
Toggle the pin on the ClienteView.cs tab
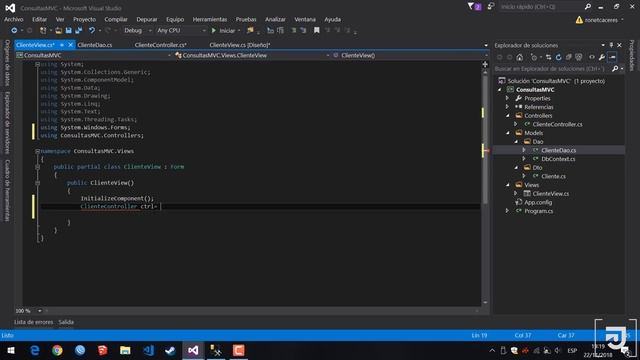[62, 45]
